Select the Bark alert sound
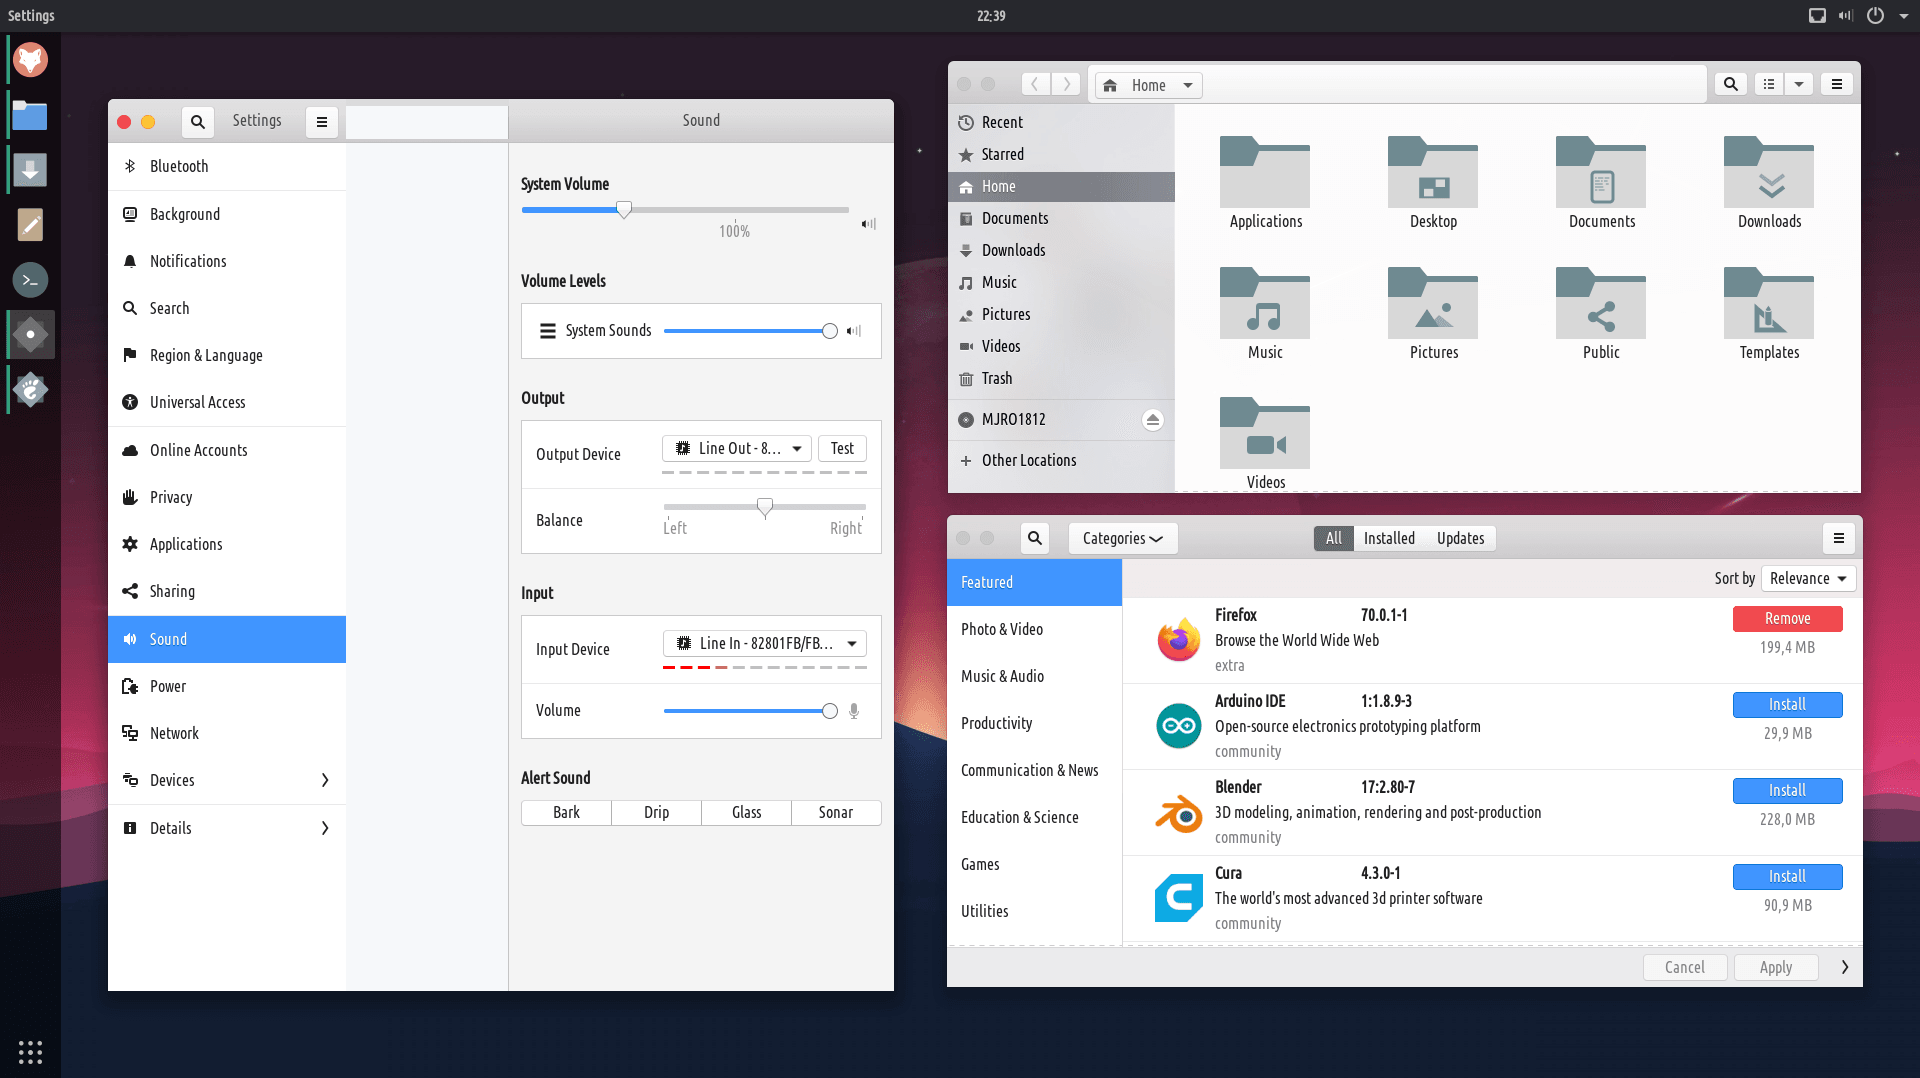 pyautogui.click(x=566, y=812)
